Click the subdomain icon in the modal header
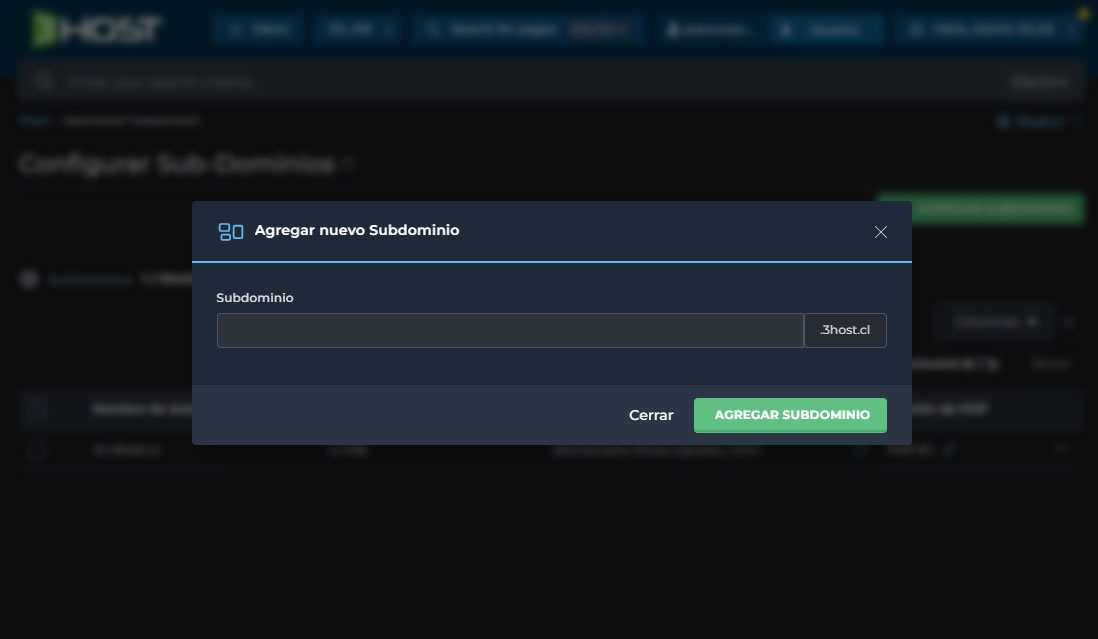The height and width of the screenshot is (639, 1098). pyautogui.click(x=231, y=231)
